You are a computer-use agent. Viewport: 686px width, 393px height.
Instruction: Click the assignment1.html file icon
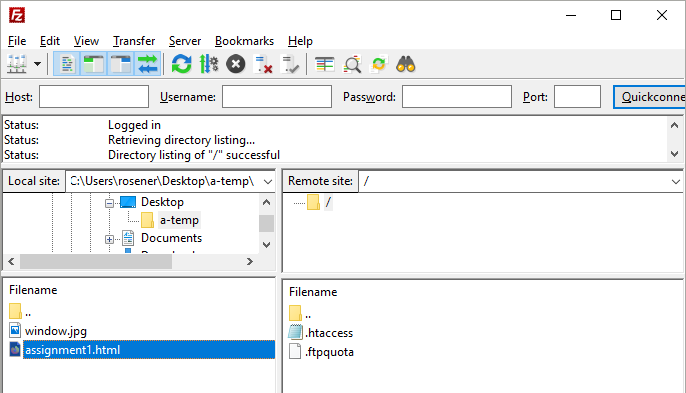tap(15, 349)
